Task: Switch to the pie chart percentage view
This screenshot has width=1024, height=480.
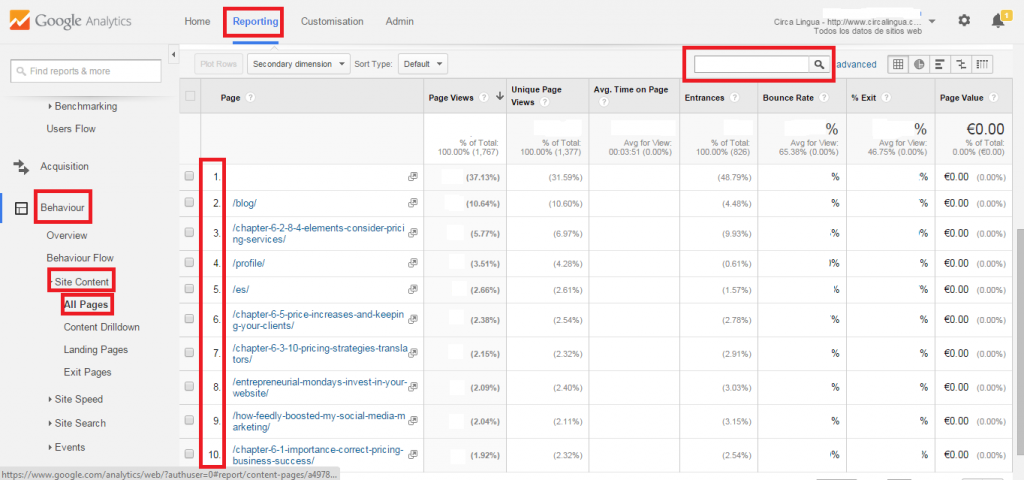Action: pyautogui.click(x=919, y=65)
